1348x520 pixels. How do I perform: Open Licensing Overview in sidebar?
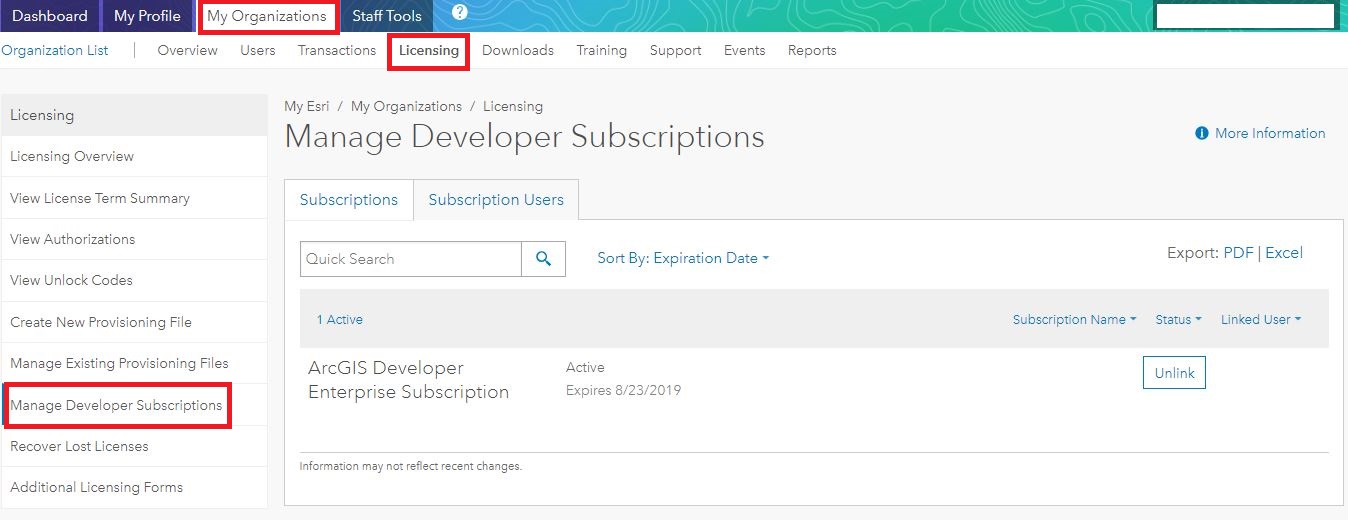point(134,156)
